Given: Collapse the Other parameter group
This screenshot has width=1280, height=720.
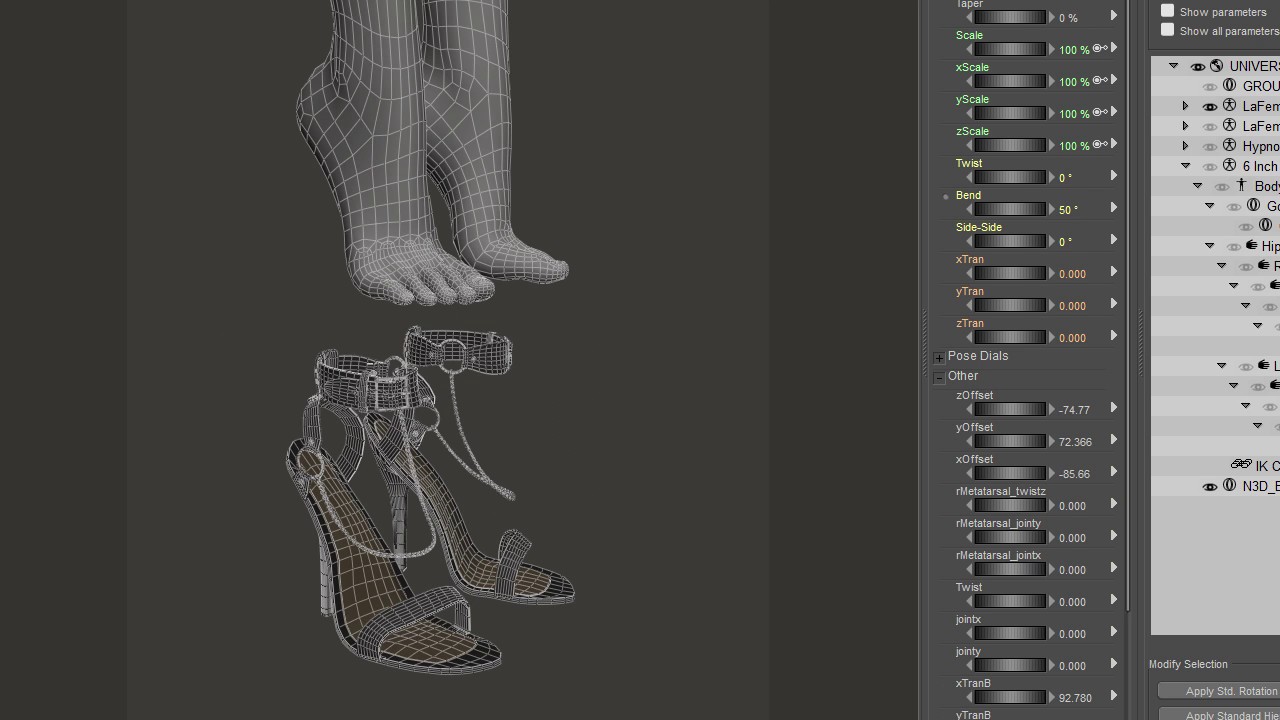Looking at the screenshot, I should 939,377.
